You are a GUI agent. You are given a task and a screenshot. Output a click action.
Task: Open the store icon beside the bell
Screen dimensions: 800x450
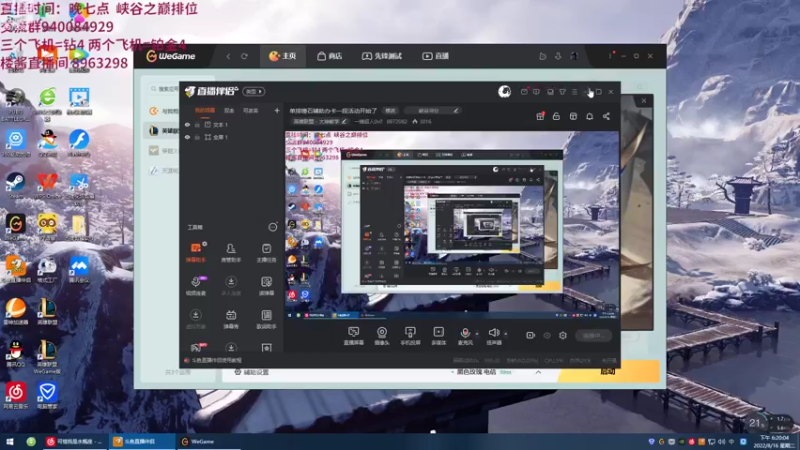coord(573,116)
